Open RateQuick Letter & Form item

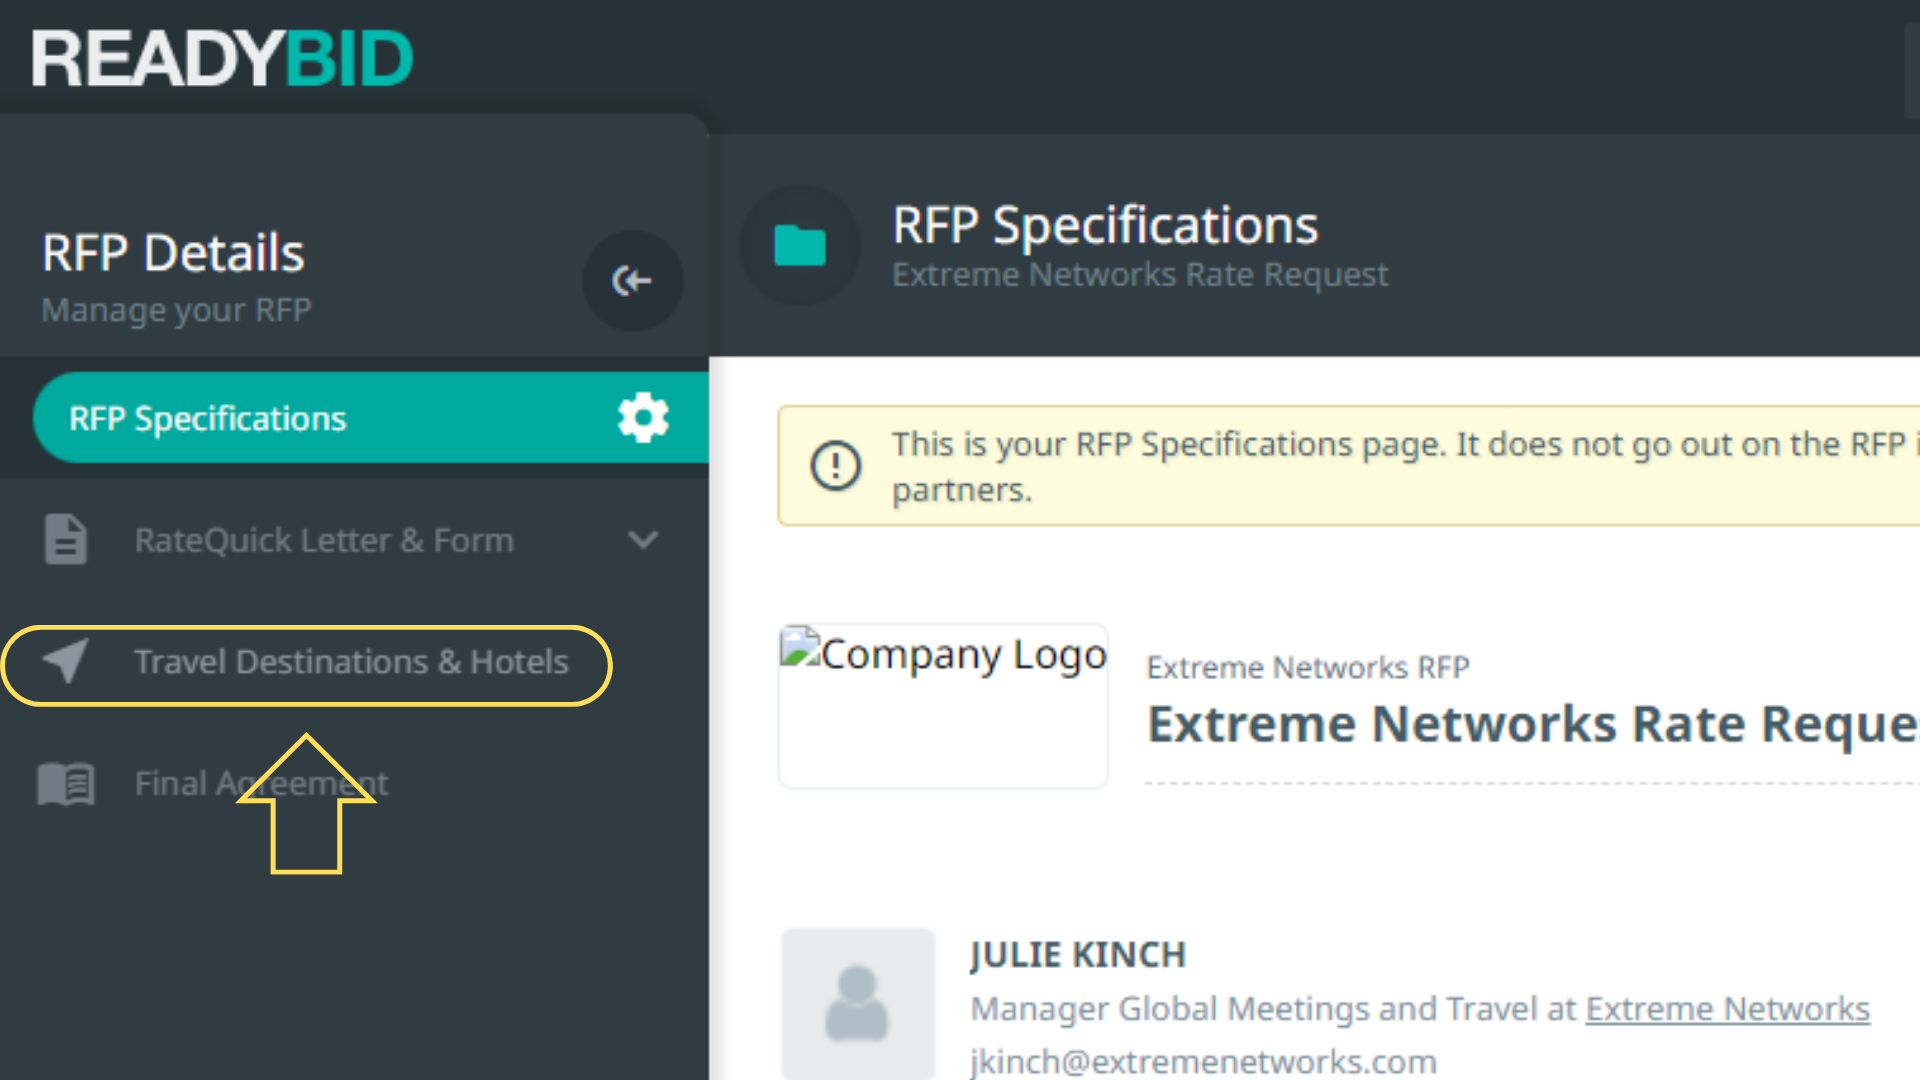pos(324,540)
